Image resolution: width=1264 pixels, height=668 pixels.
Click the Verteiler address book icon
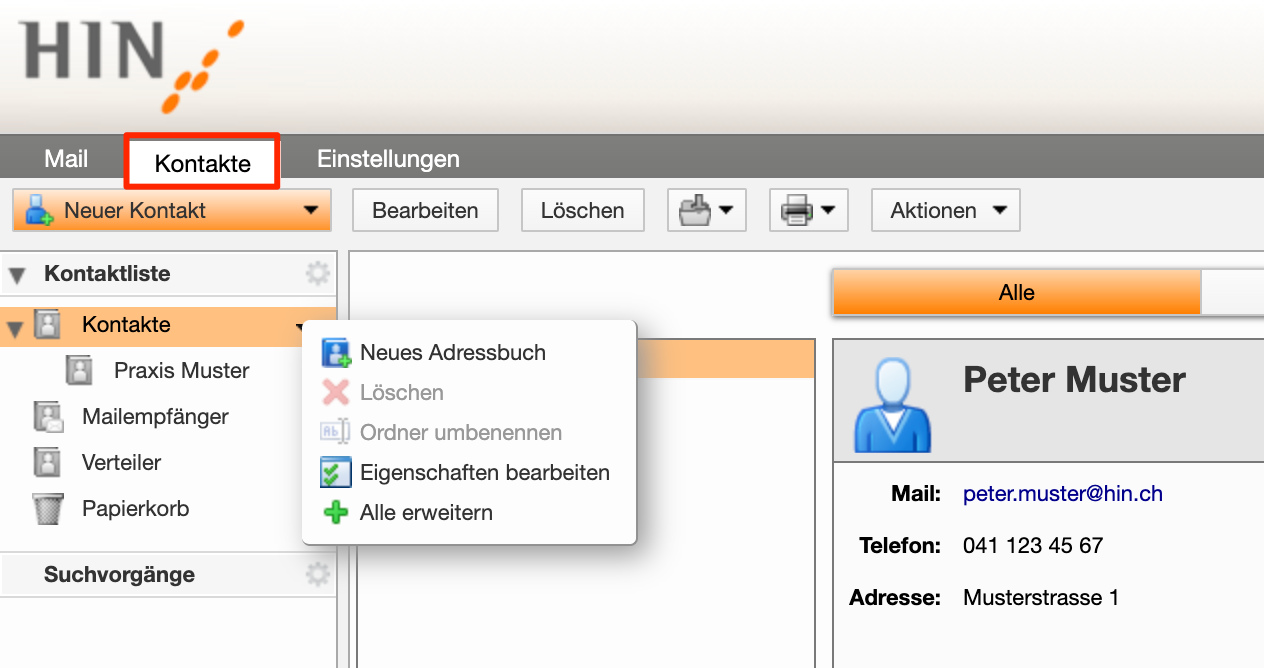47,463
